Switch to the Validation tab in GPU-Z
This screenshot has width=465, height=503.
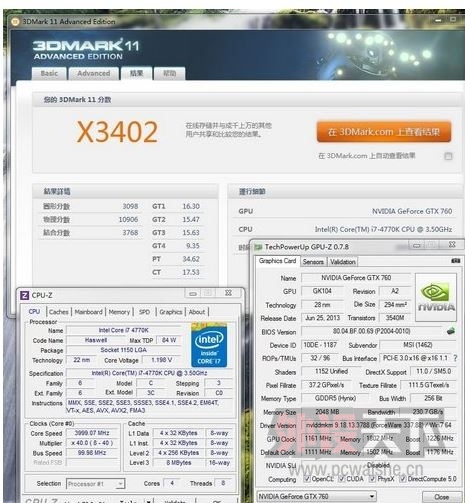[343, 262]
